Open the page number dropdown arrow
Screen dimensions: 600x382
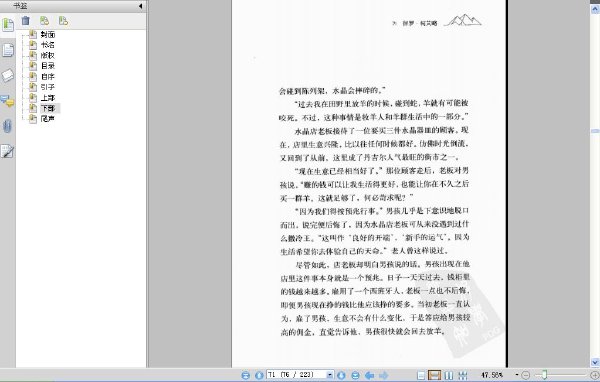point(330,375)
